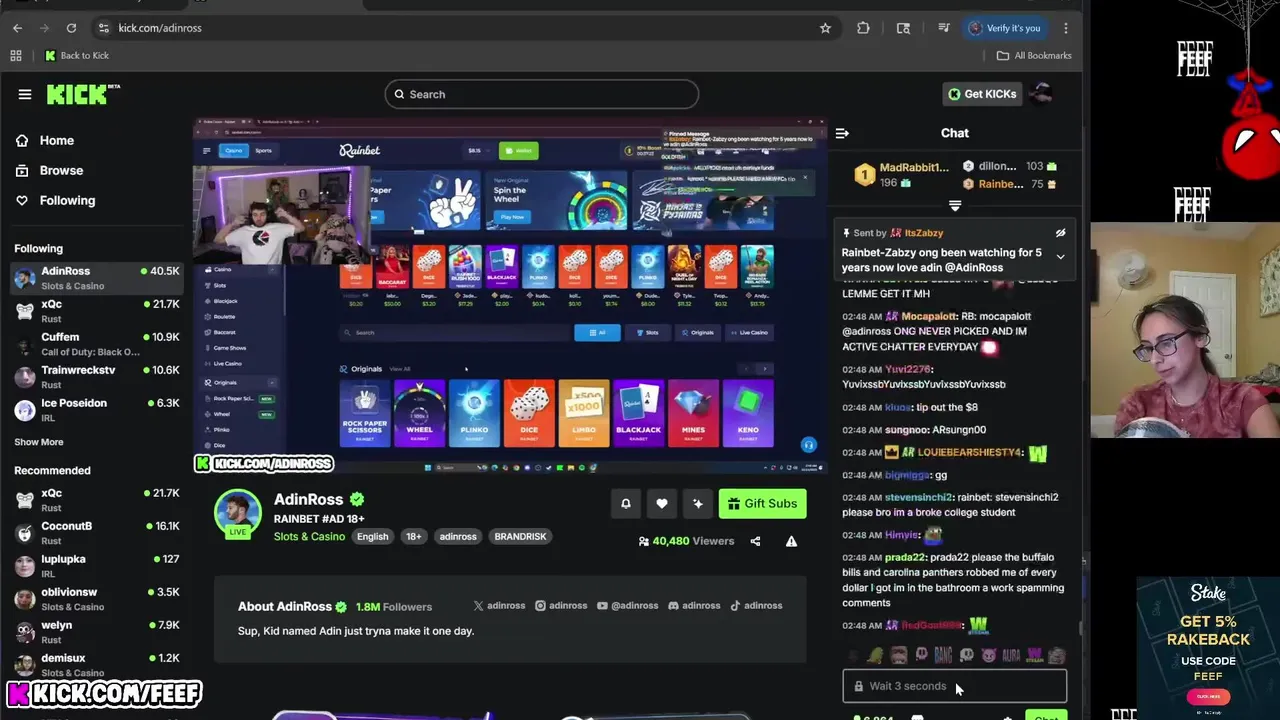The height and width of the screenshot is (720, 1280).
Task: Expand the pinned chat message chevron
Action: tap(1060, 257)
